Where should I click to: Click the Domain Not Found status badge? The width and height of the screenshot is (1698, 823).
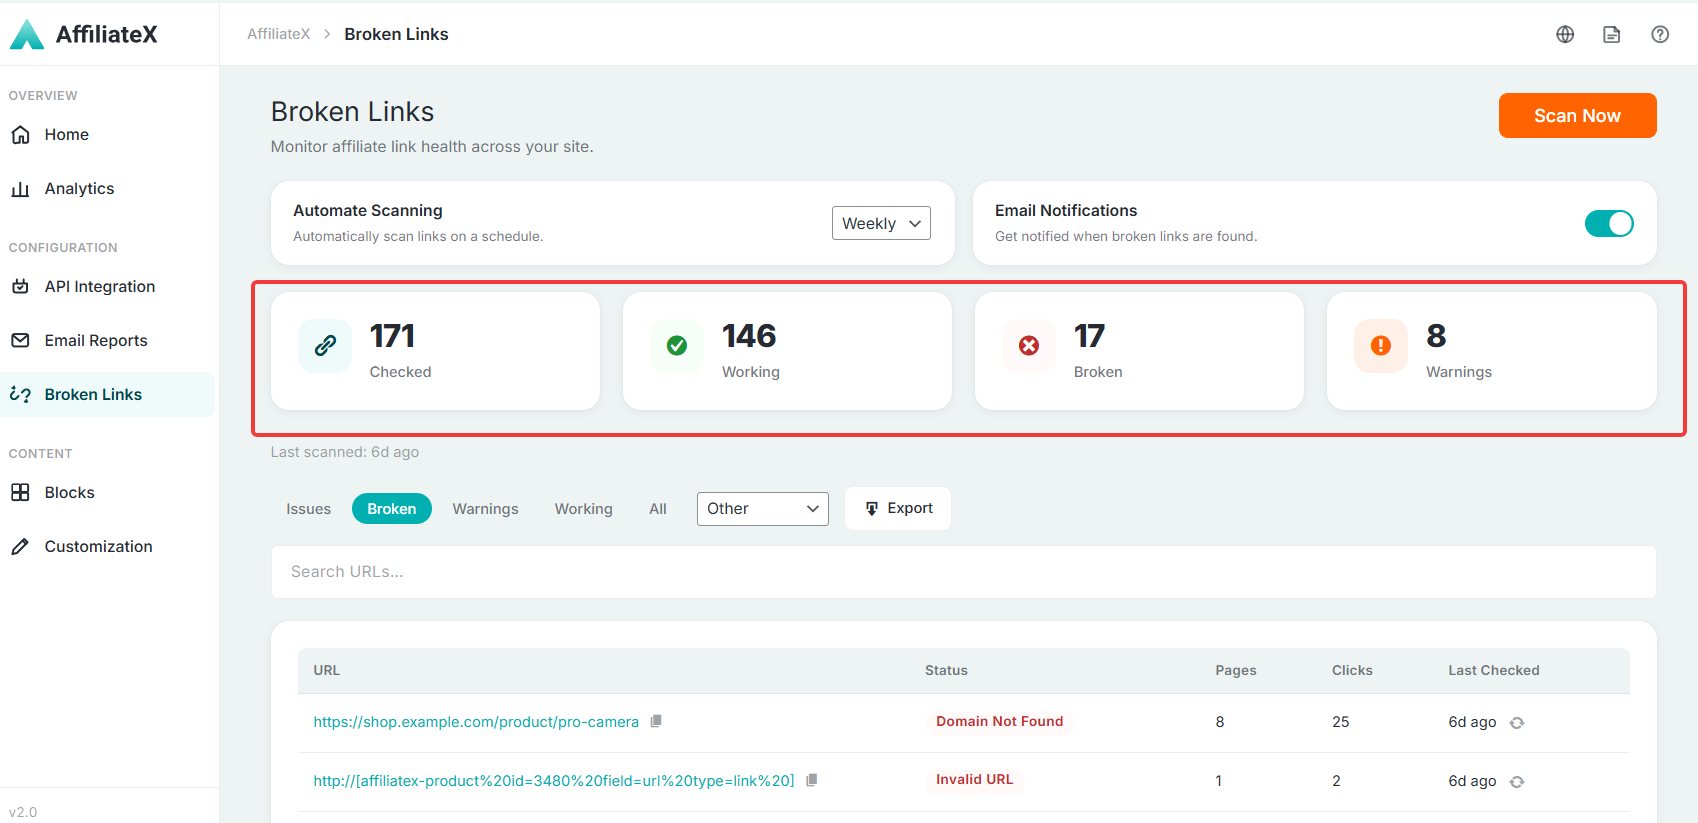[999, 721]
